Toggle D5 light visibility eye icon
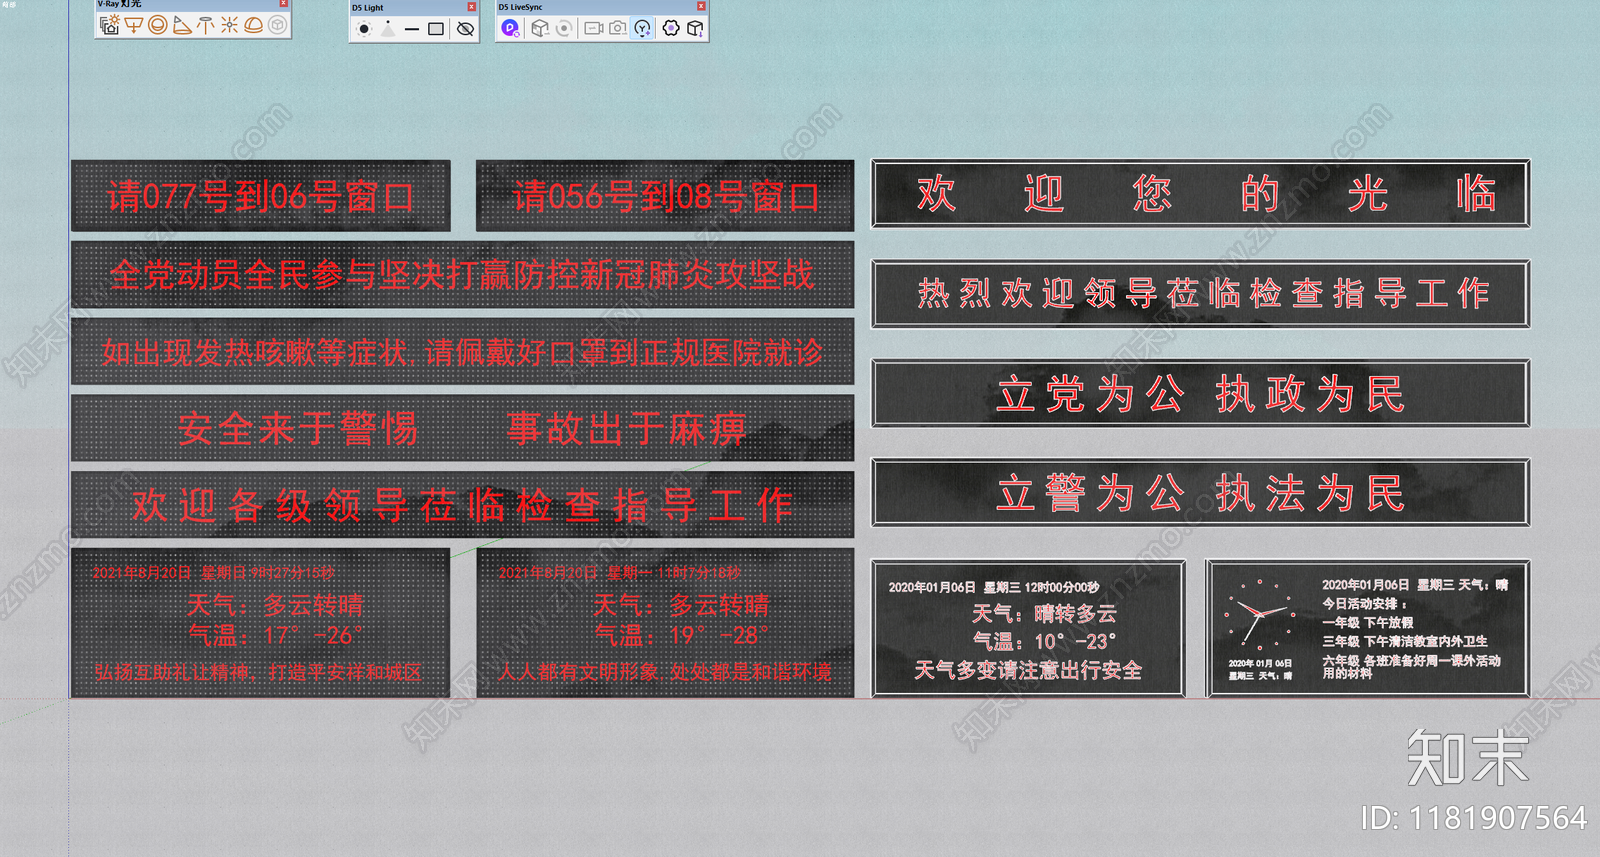This screenshot has height=857, width=1600. (465, 29)
